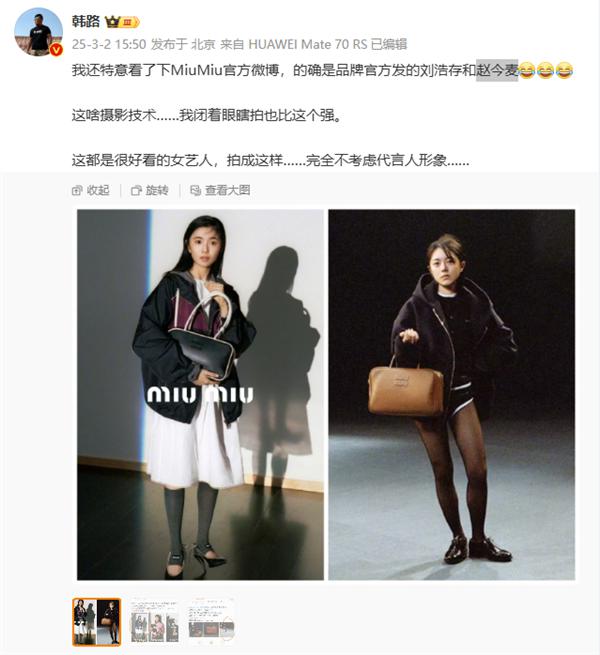Screen dimensions: 600x655
Task: Select the third image thumbnail
Action: [x=211, y=622]
